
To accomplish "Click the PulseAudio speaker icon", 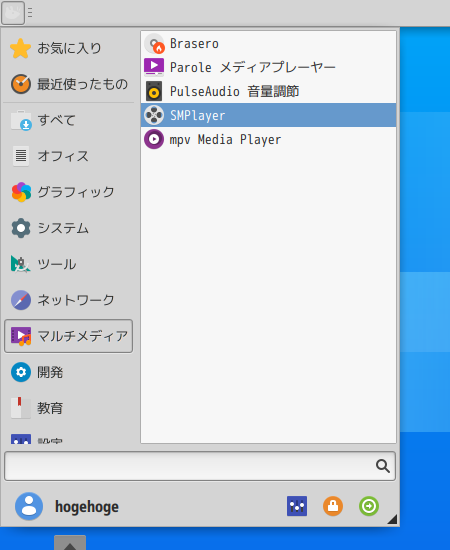I will [154, 91].
